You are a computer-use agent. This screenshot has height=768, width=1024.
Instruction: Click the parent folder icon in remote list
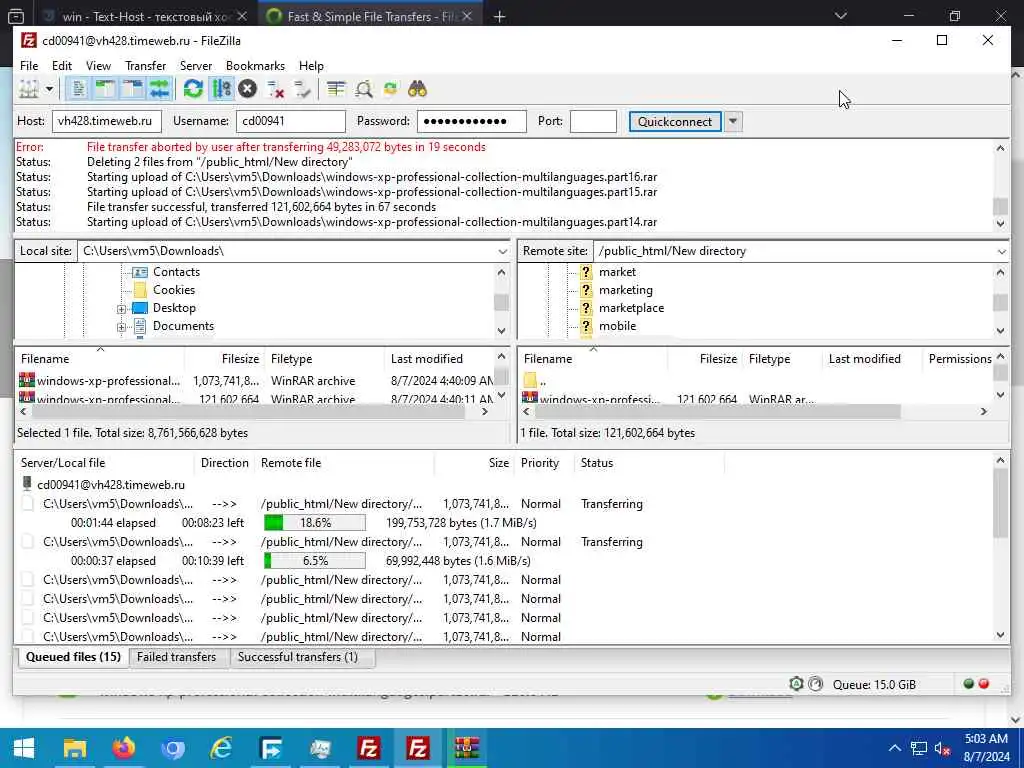click(x=530, y=380)
